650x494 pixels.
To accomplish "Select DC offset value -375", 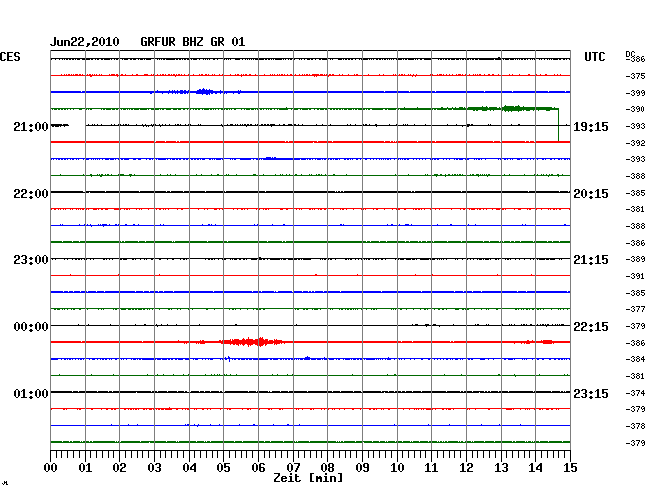I will click(x=635, y=76).
